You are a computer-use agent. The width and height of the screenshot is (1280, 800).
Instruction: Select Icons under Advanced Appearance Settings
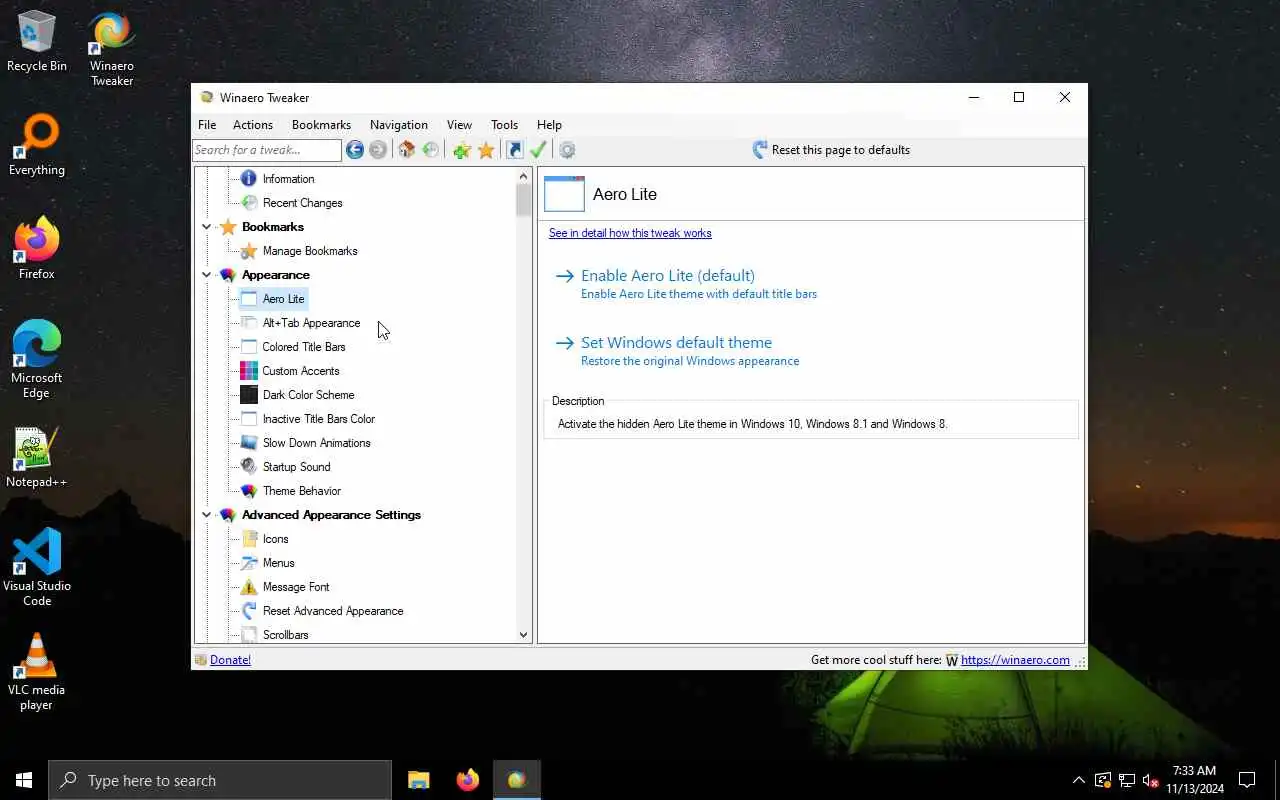click(x=275, y=539)
